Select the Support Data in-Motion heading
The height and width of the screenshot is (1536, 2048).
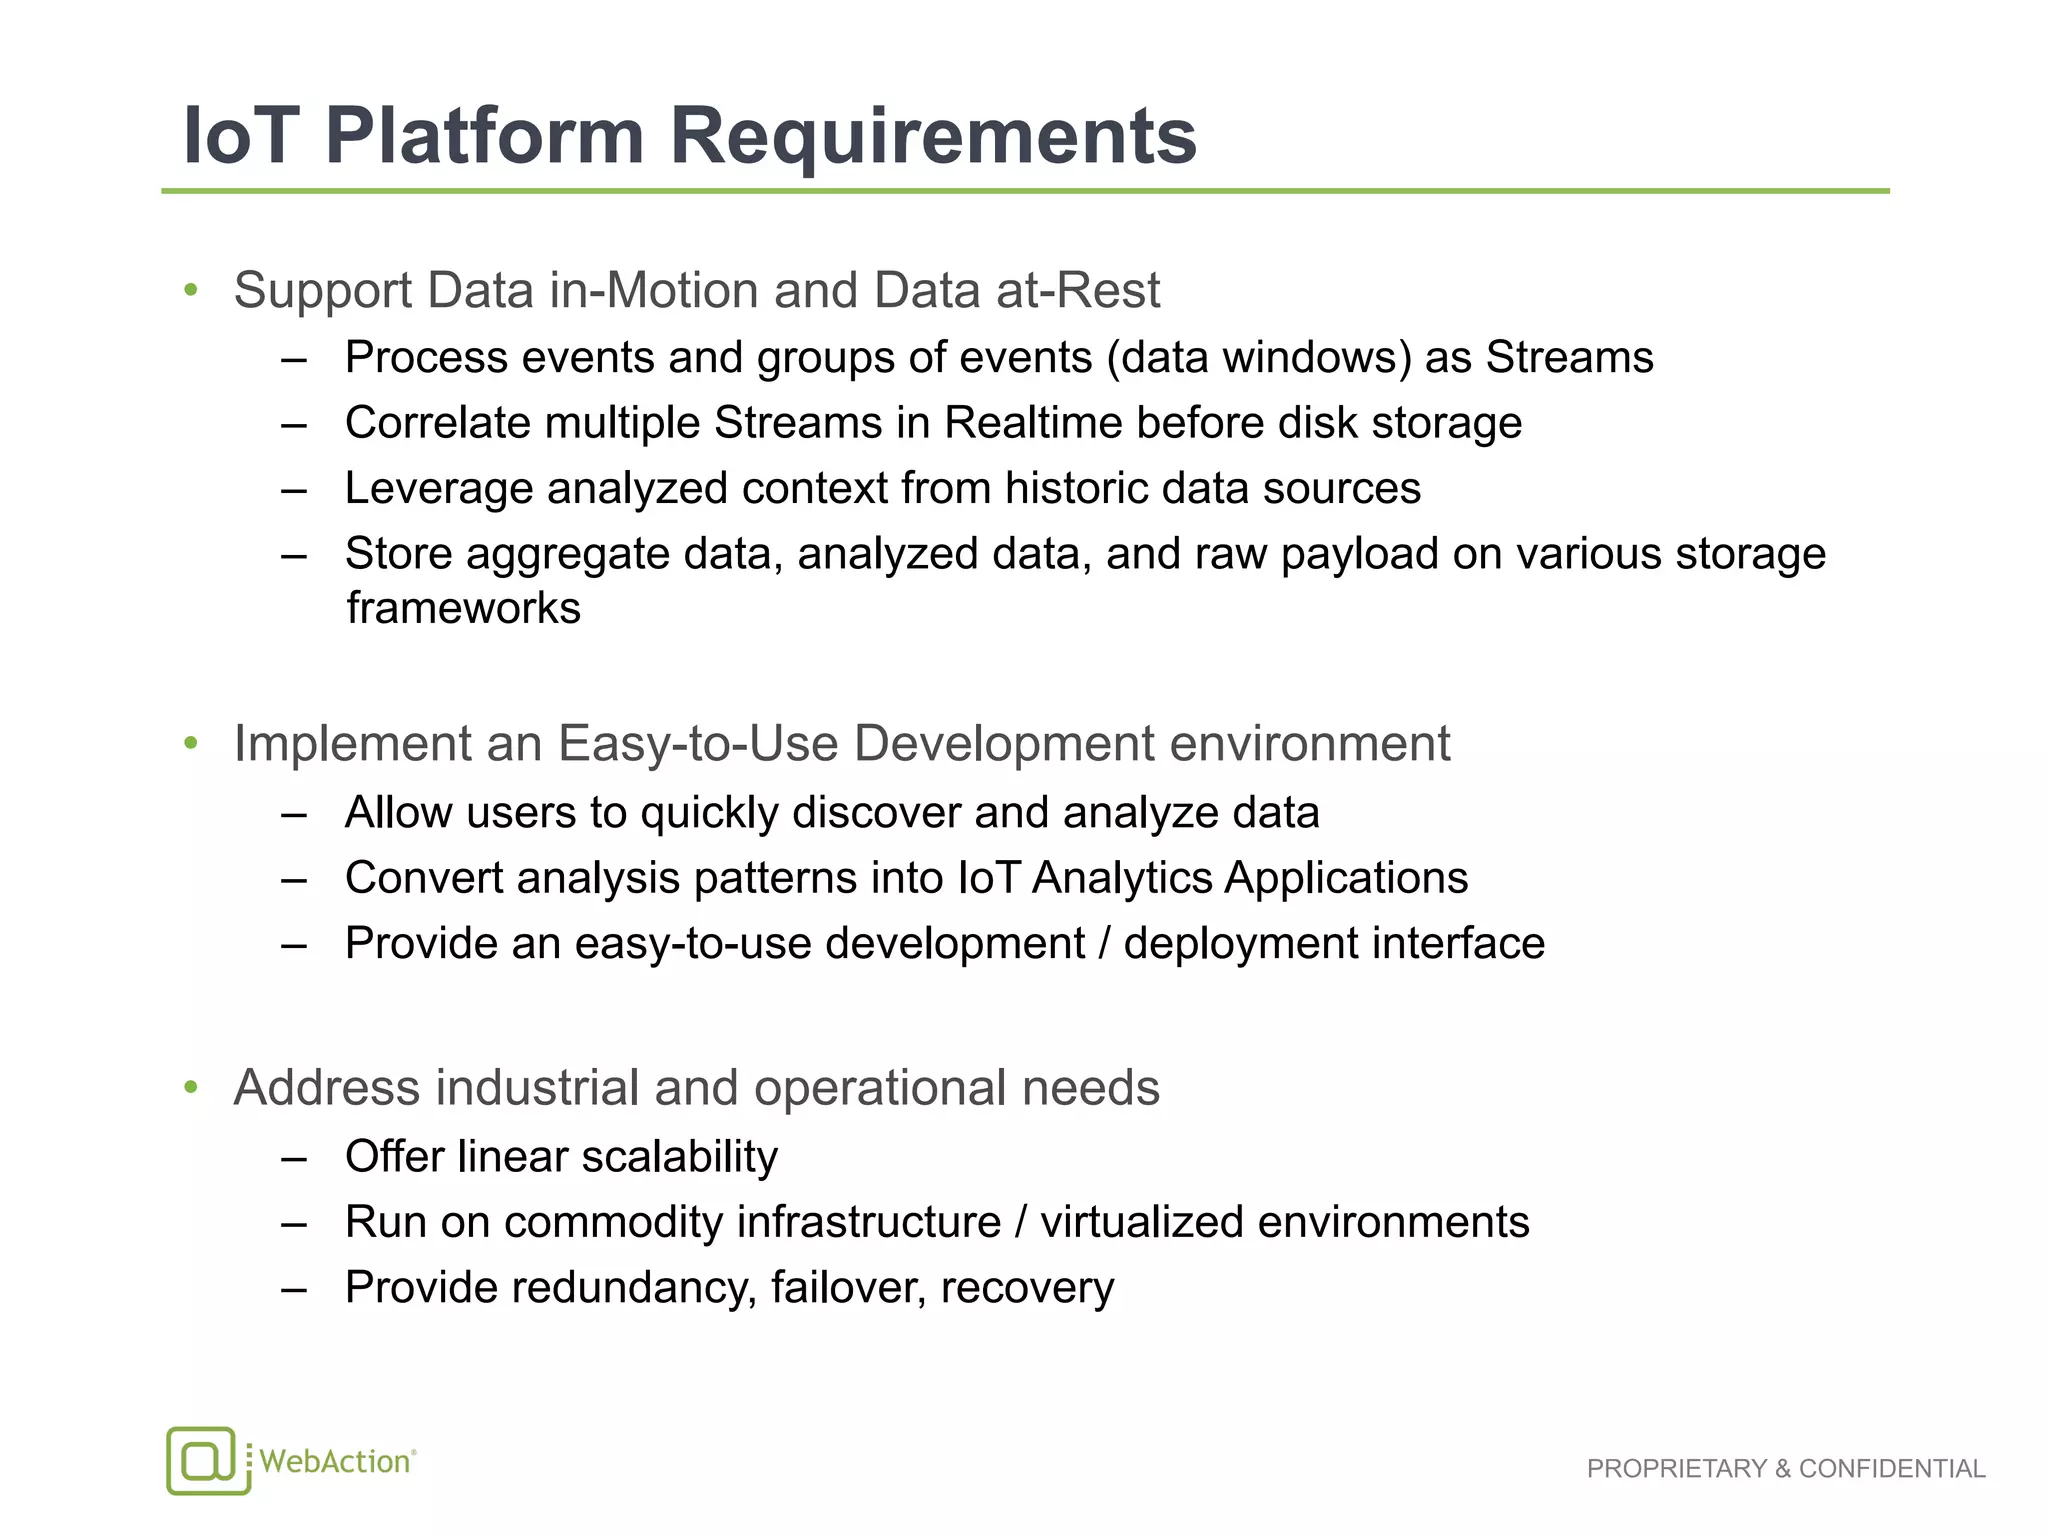tap(696, 291)
